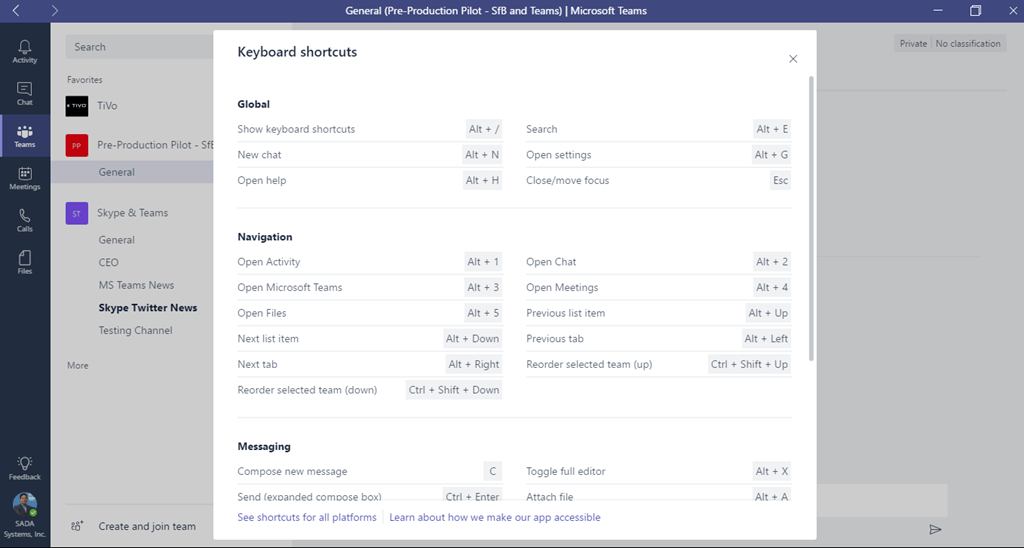The width and height of the screenshot is (1024, 548).
Task: Click the purple ST team avatar
Action: [76, 213]
